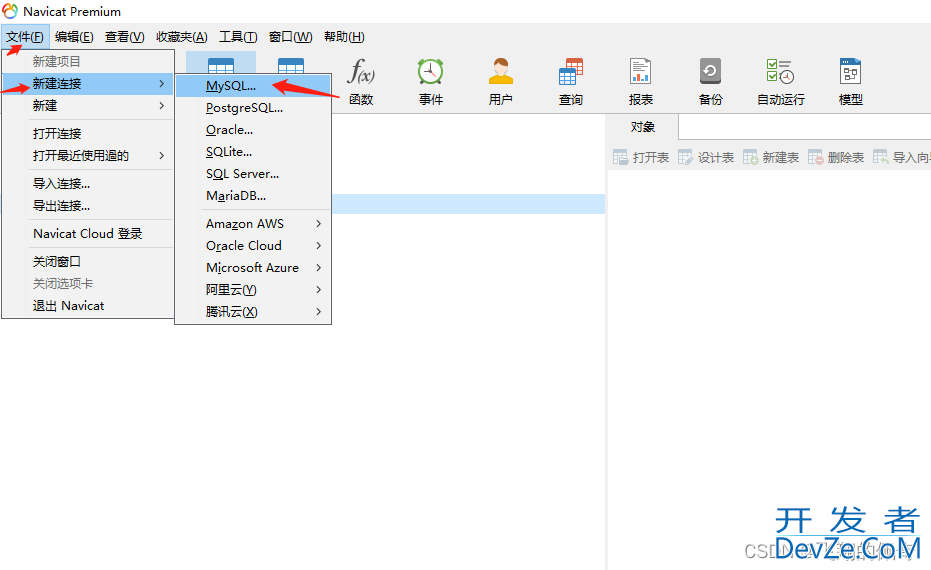Open the 工具(T) menu in menu bar

pyautogui.click(x=238, y=37)
